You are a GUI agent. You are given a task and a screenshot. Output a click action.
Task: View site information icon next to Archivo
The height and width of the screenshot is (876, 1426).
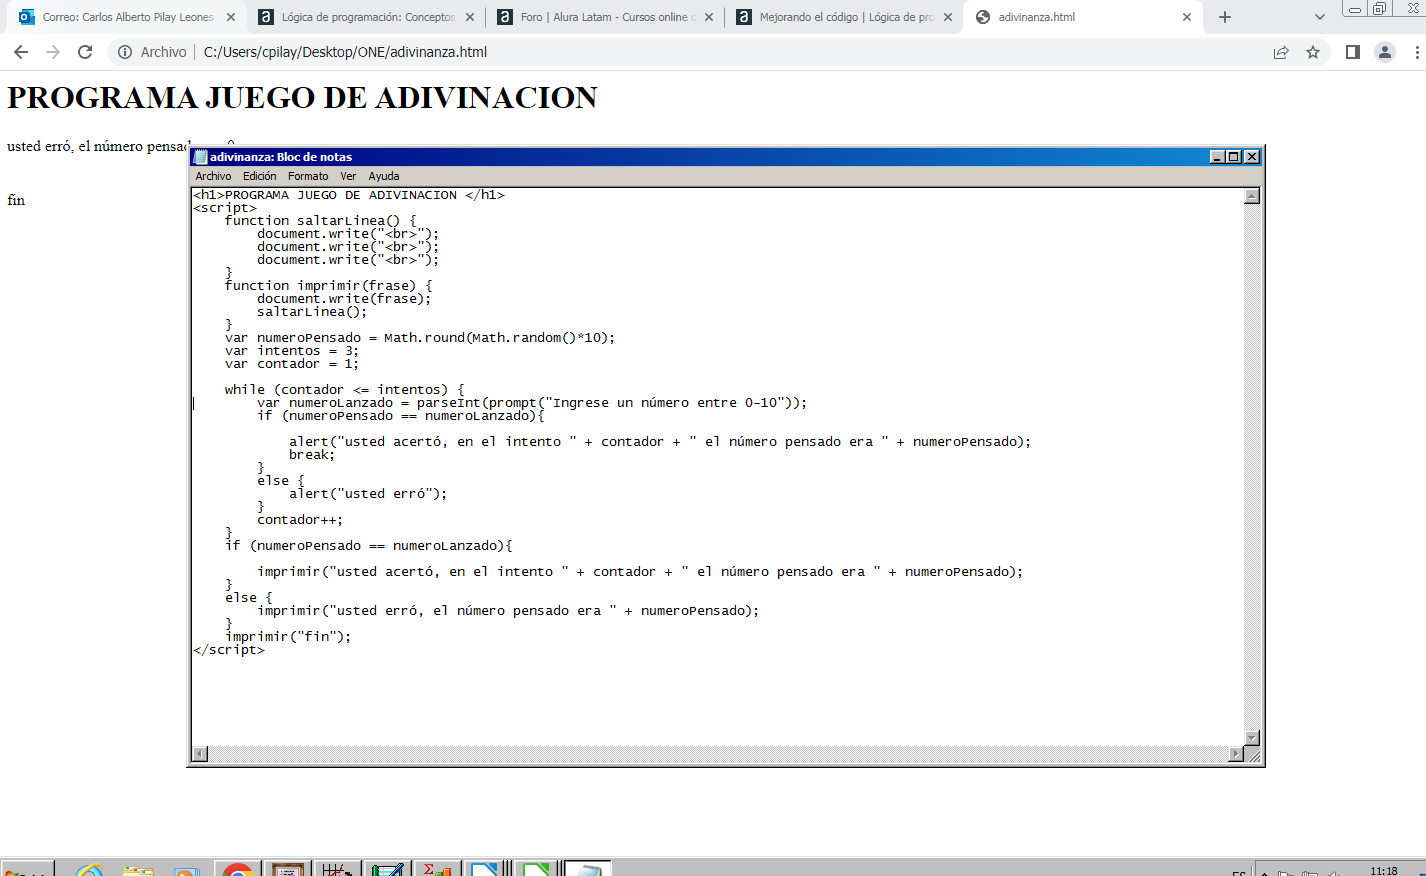(125, 52)
